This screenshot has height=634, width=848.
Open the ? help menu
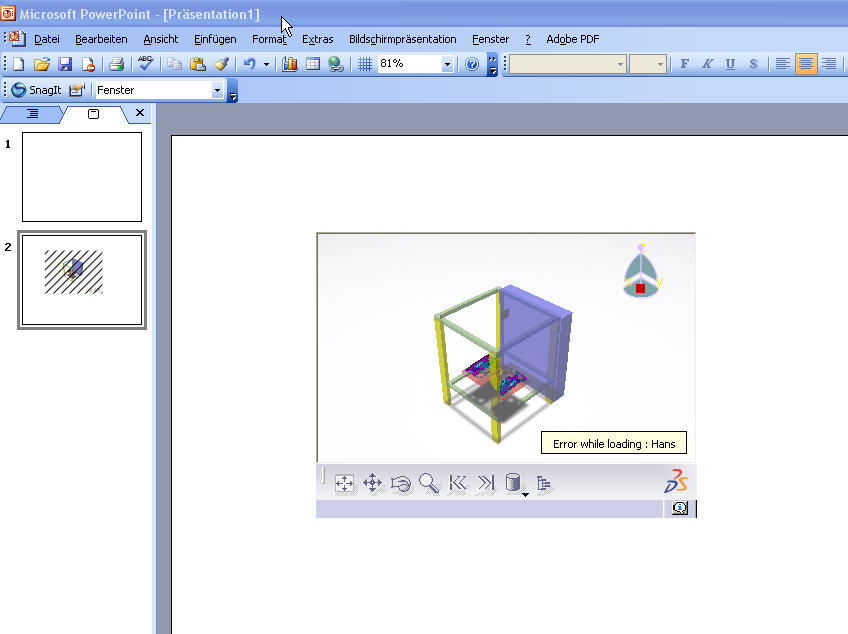(x=528, y=39)
